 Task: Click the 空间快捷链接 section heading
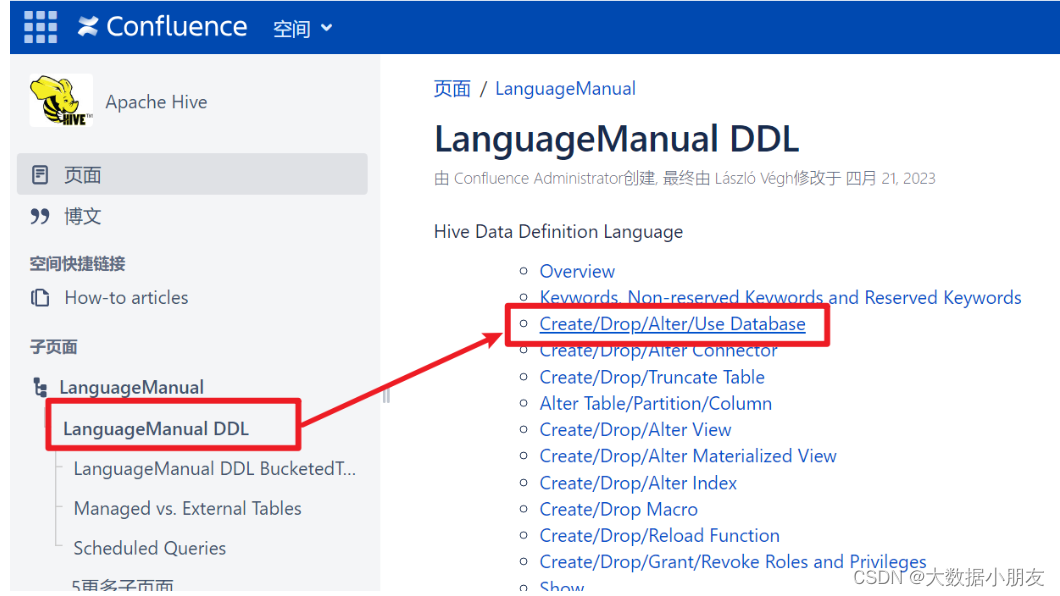[x=78, y=264]
